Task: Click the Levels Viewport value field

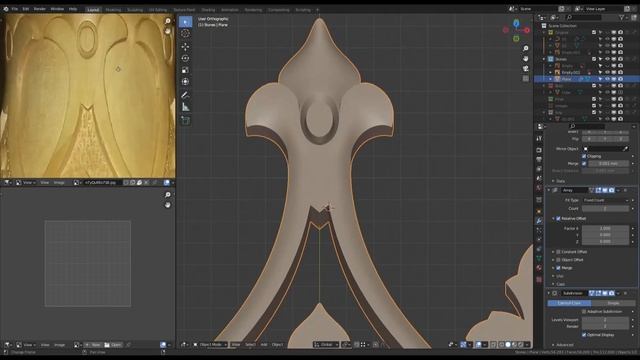Action: pyautogui.click(x=605, y=320)
